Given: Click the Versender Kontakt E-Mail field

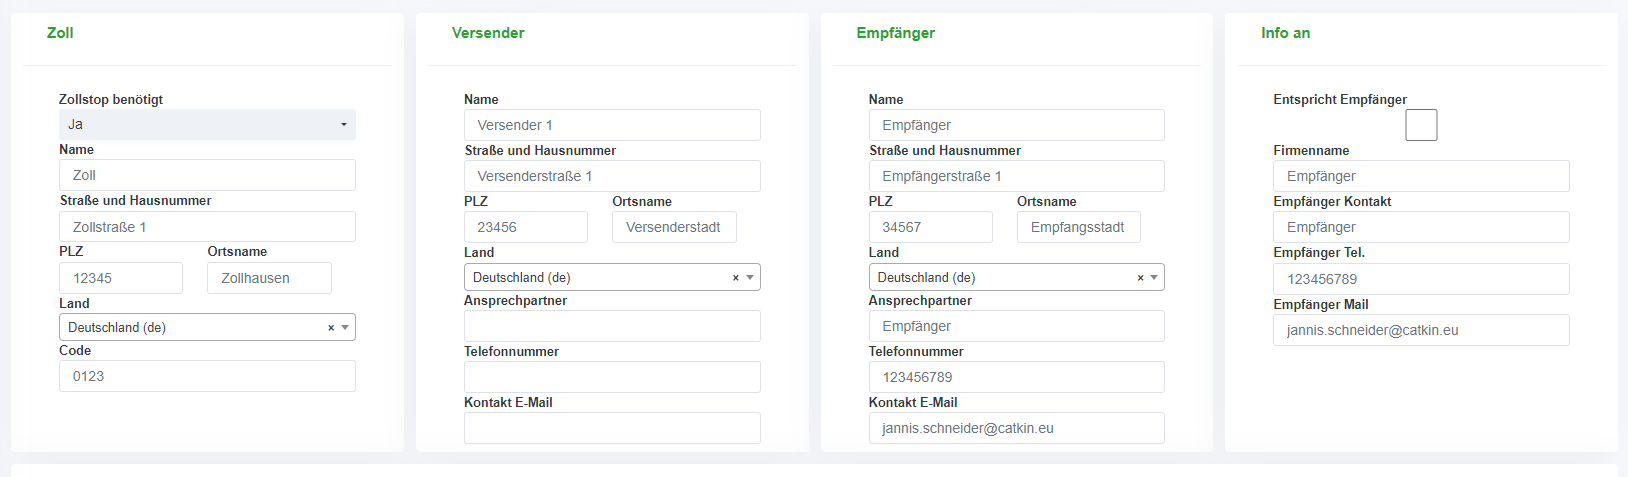Looking at the screenshot, I should (612, 428).
